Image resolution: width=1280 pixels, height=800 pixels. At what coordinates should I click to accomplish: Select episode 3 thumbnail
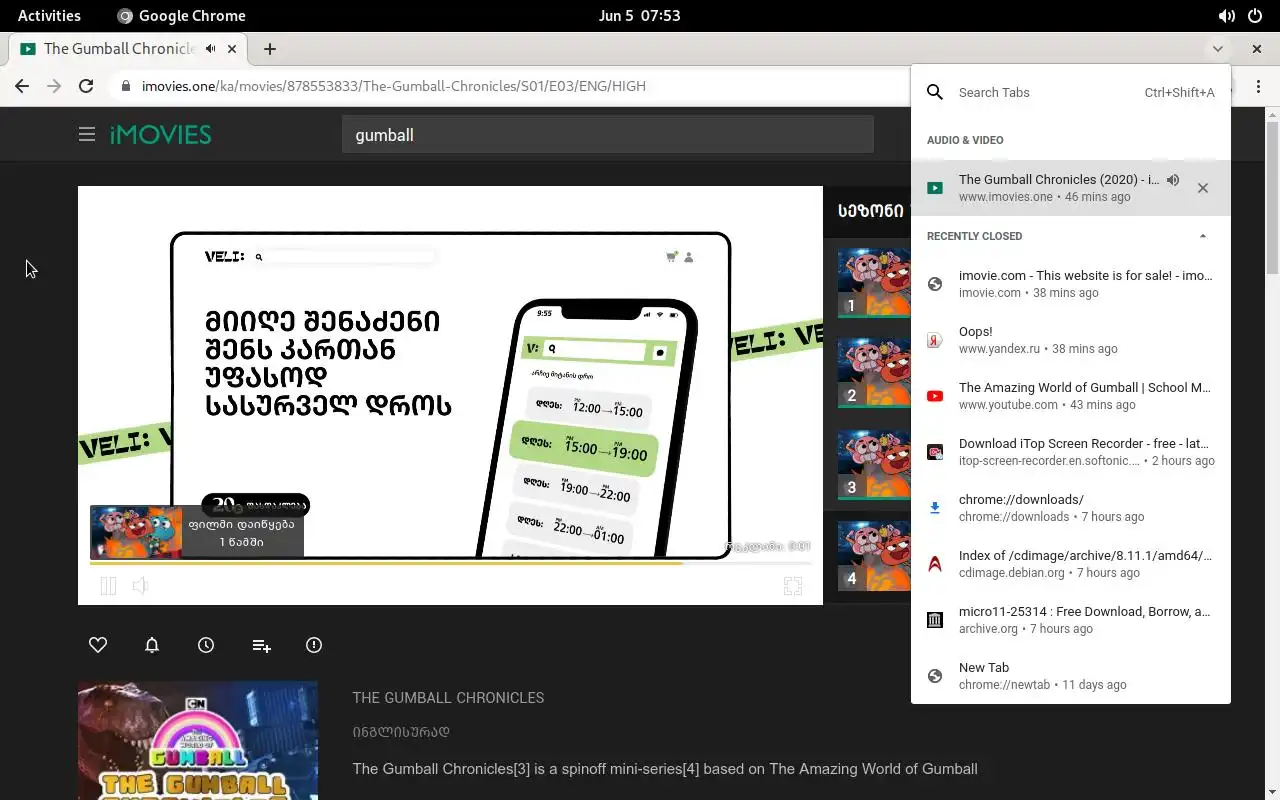coord(874,464)
